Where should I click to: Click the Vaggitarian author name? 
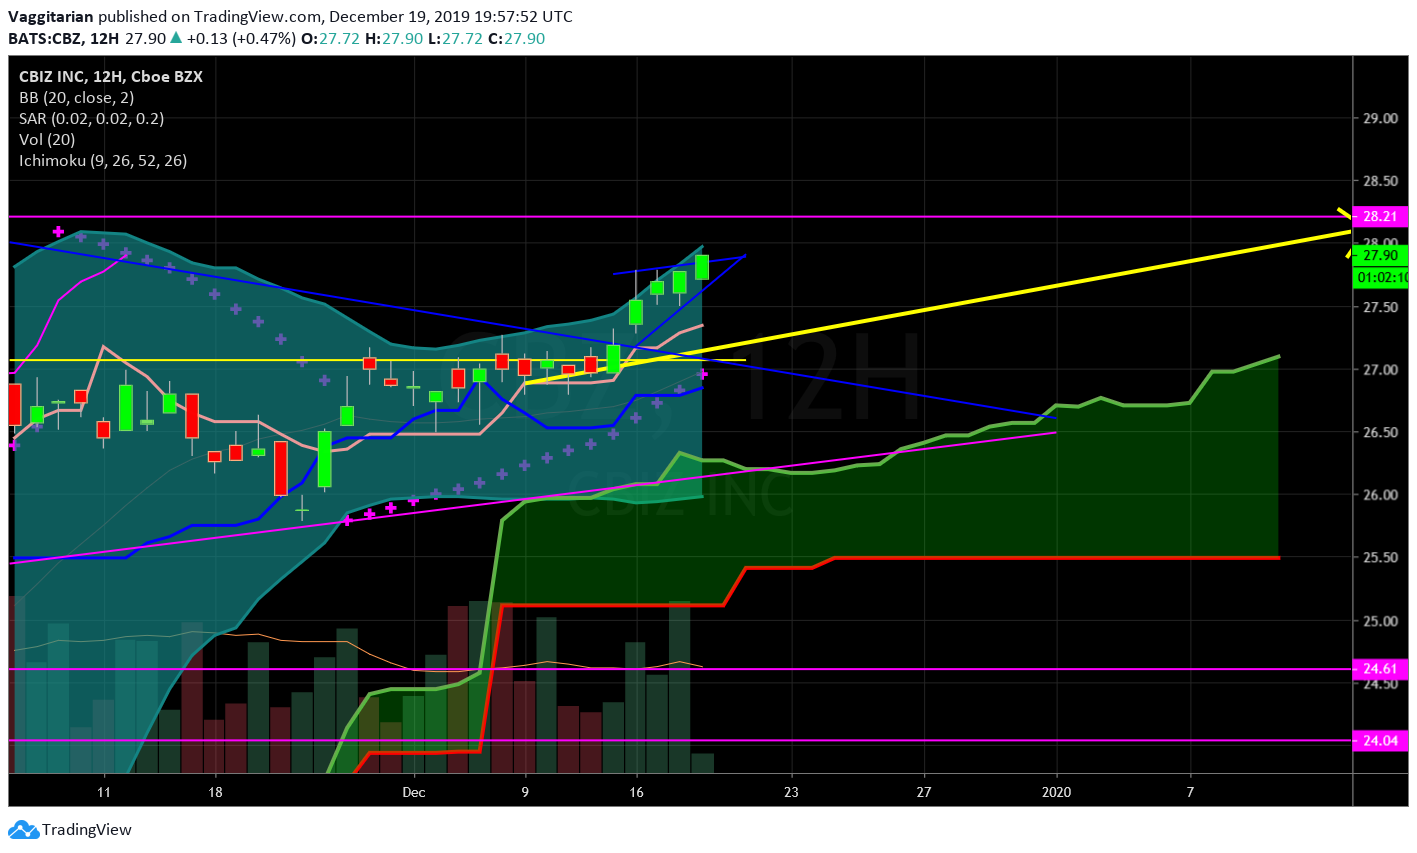tap(51, 17)
